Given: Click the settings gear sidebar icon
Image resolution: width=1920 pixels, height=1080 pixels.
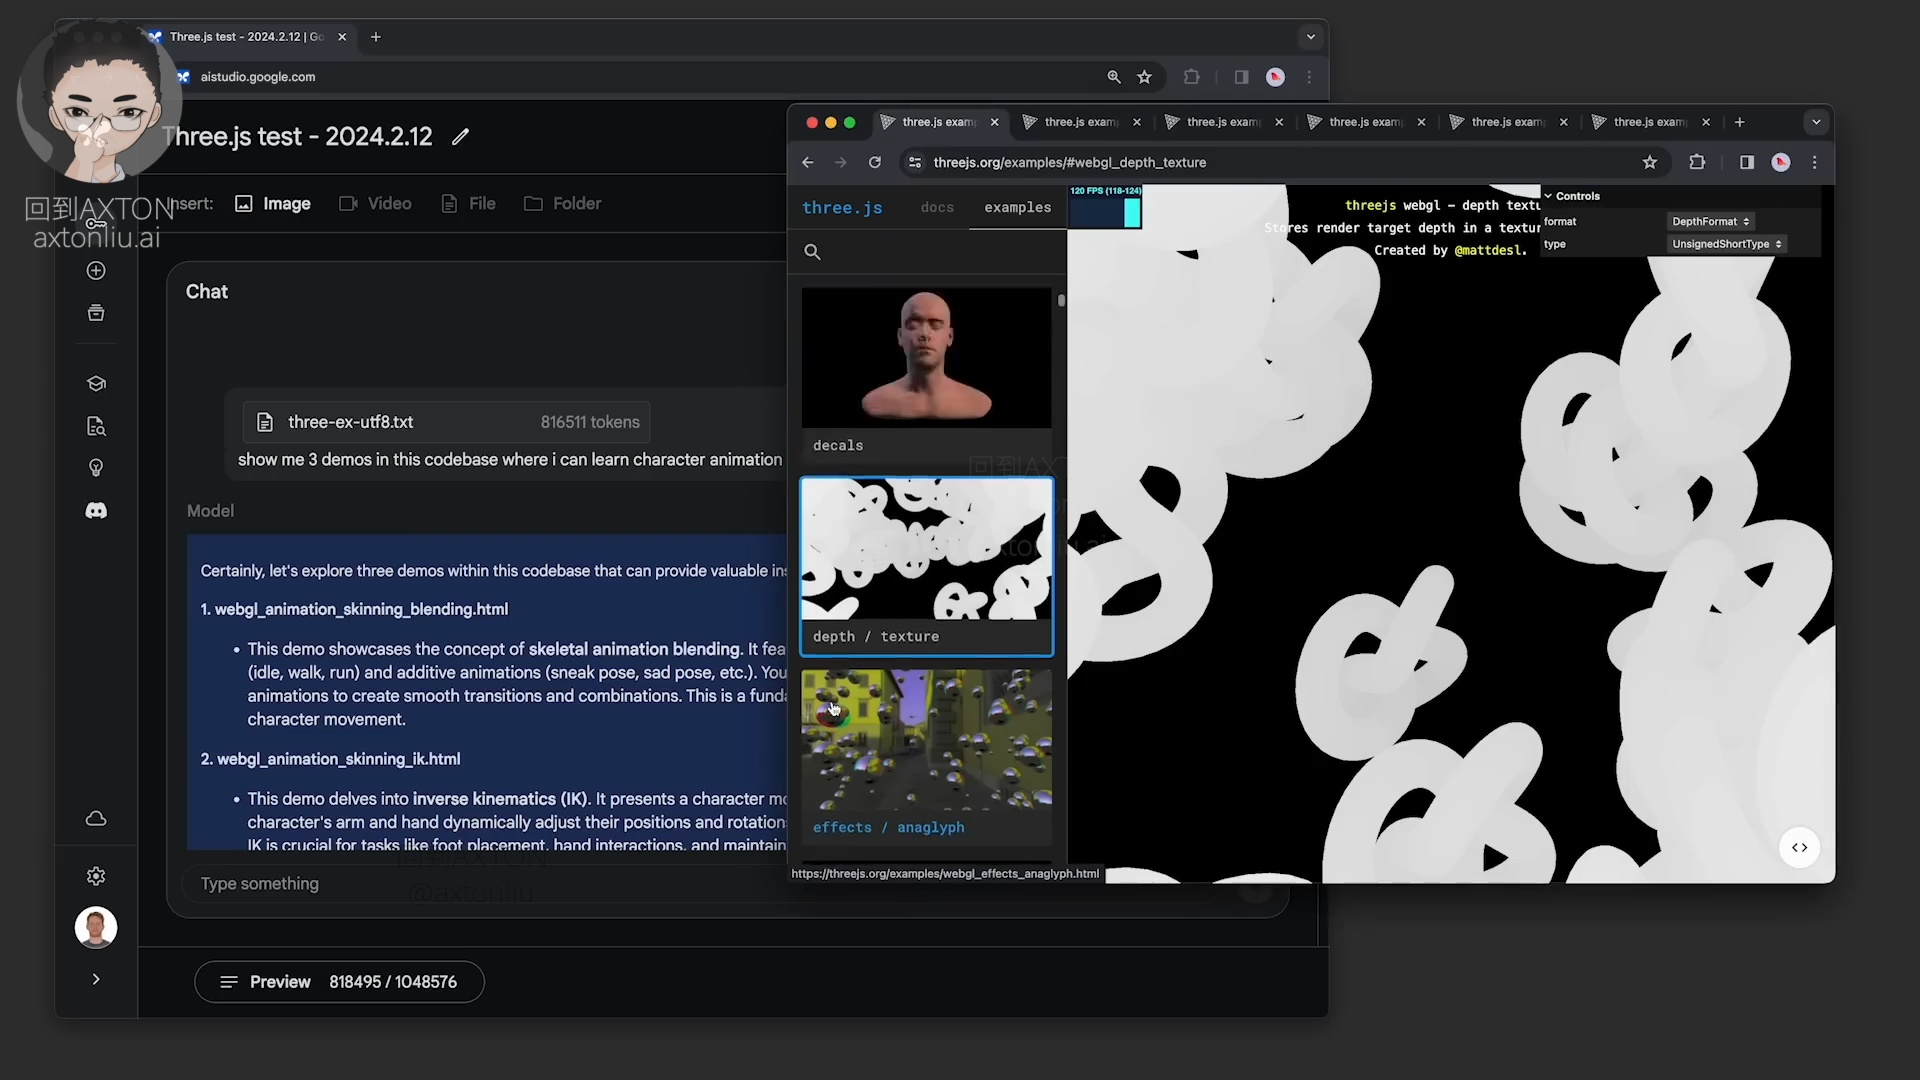Looking at the screenshot, I should pos(95,876).
